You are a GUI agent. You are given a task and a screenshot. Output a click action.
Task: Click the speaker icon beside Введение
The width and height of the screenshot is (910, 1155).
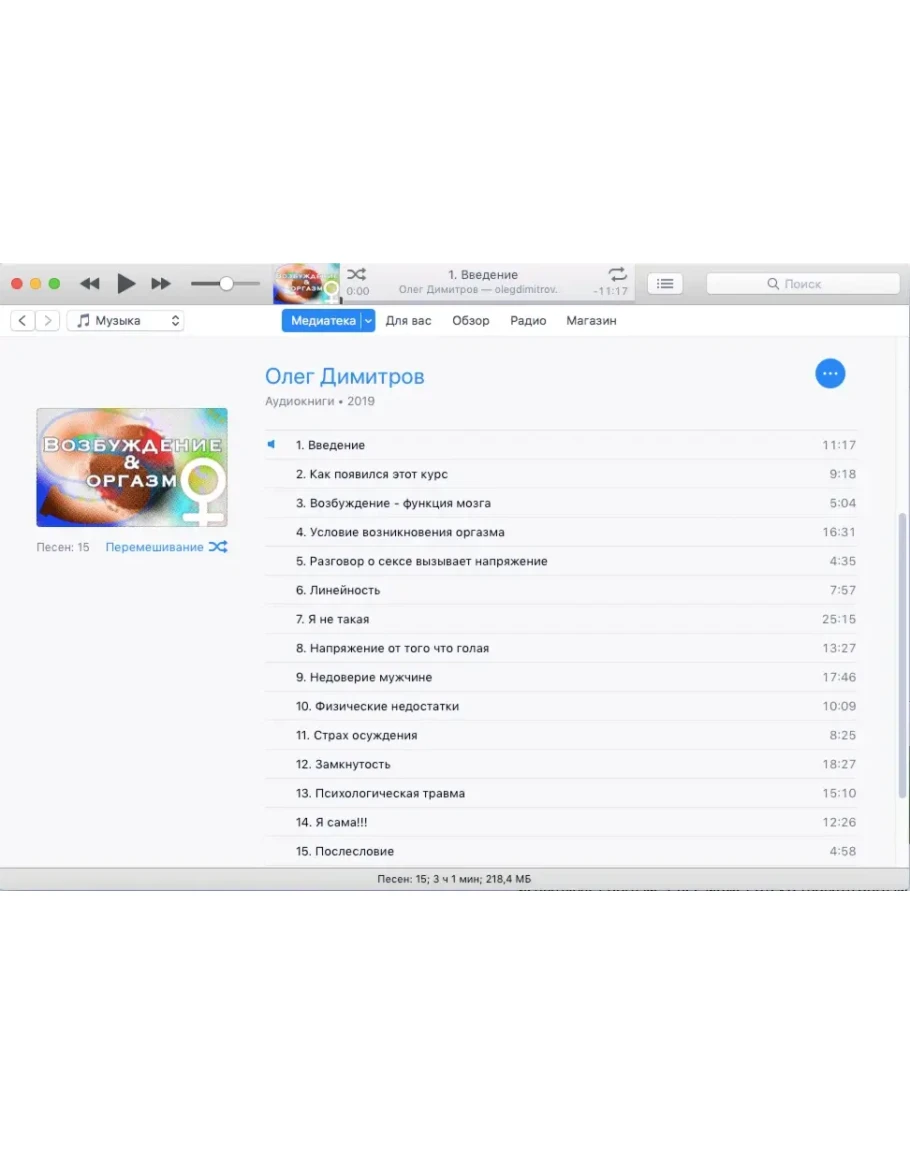[x=271, y=445]
